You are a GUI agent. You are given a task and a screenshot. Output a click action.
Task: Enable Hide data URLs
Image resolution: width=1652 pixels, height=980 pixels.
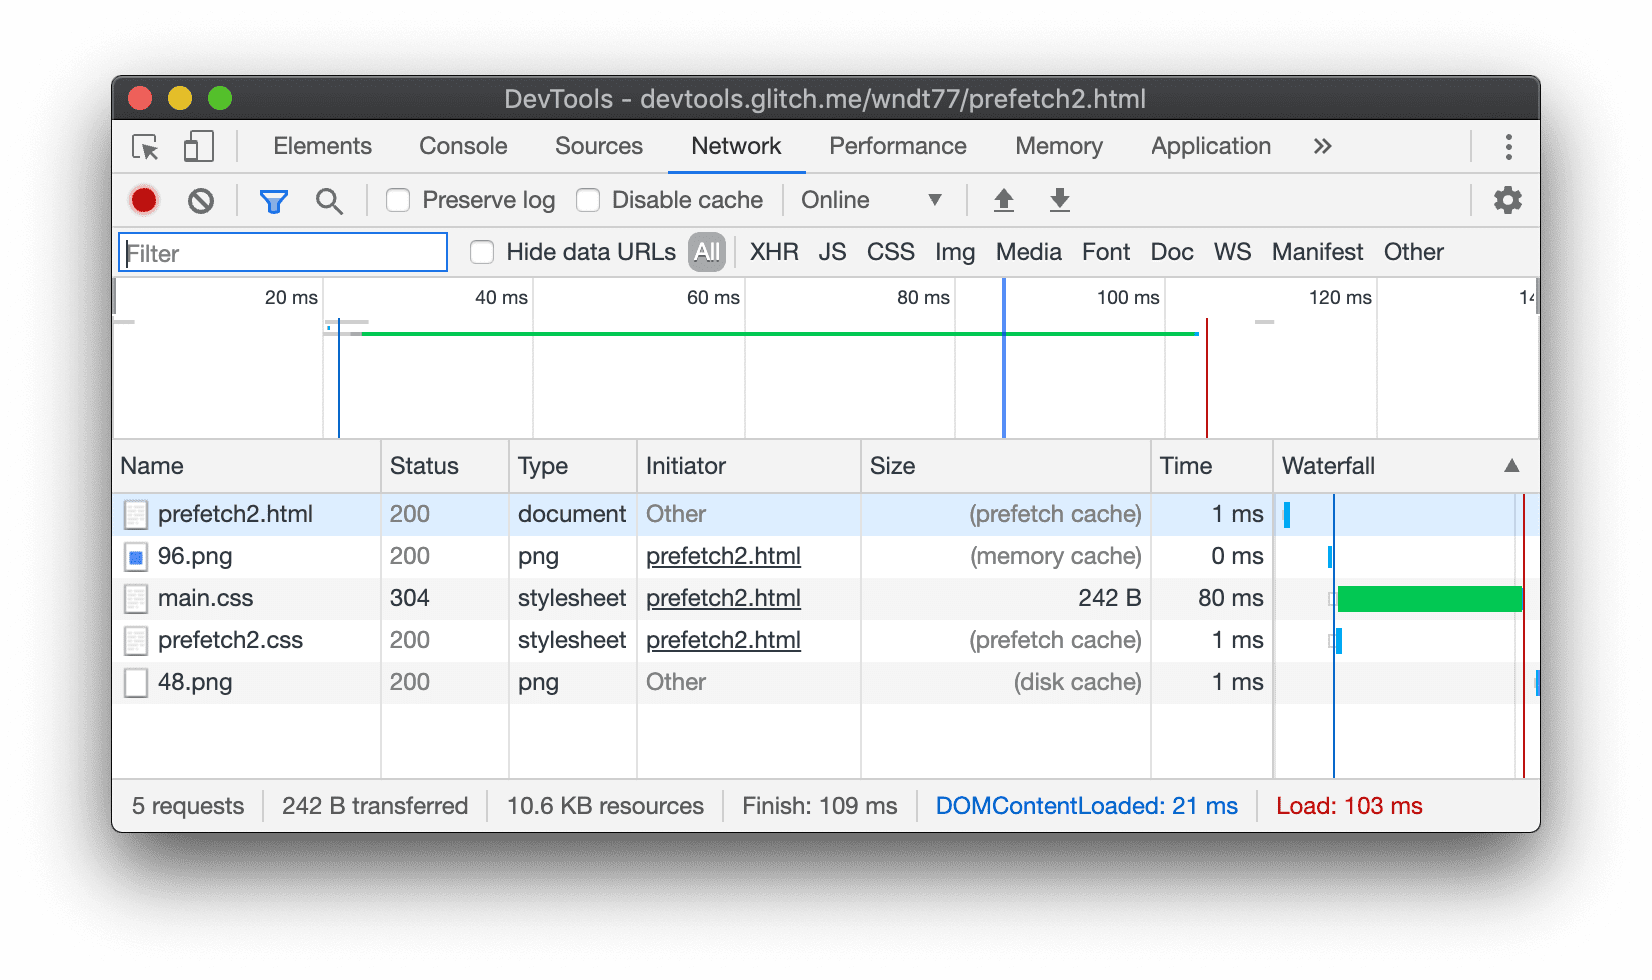click(482, 252)
